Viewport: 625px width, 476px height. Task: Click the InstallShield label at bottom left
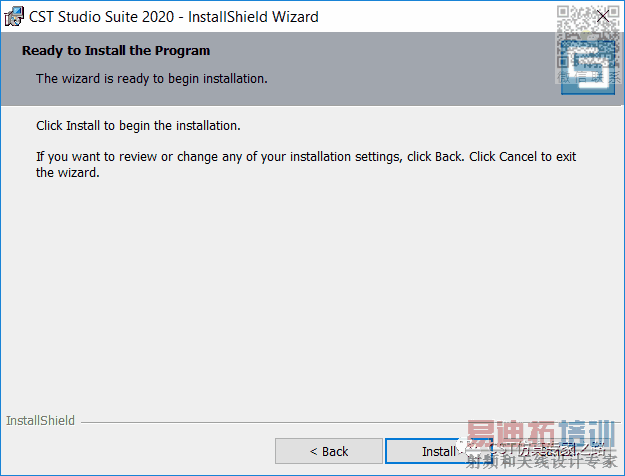pos(40,421)
